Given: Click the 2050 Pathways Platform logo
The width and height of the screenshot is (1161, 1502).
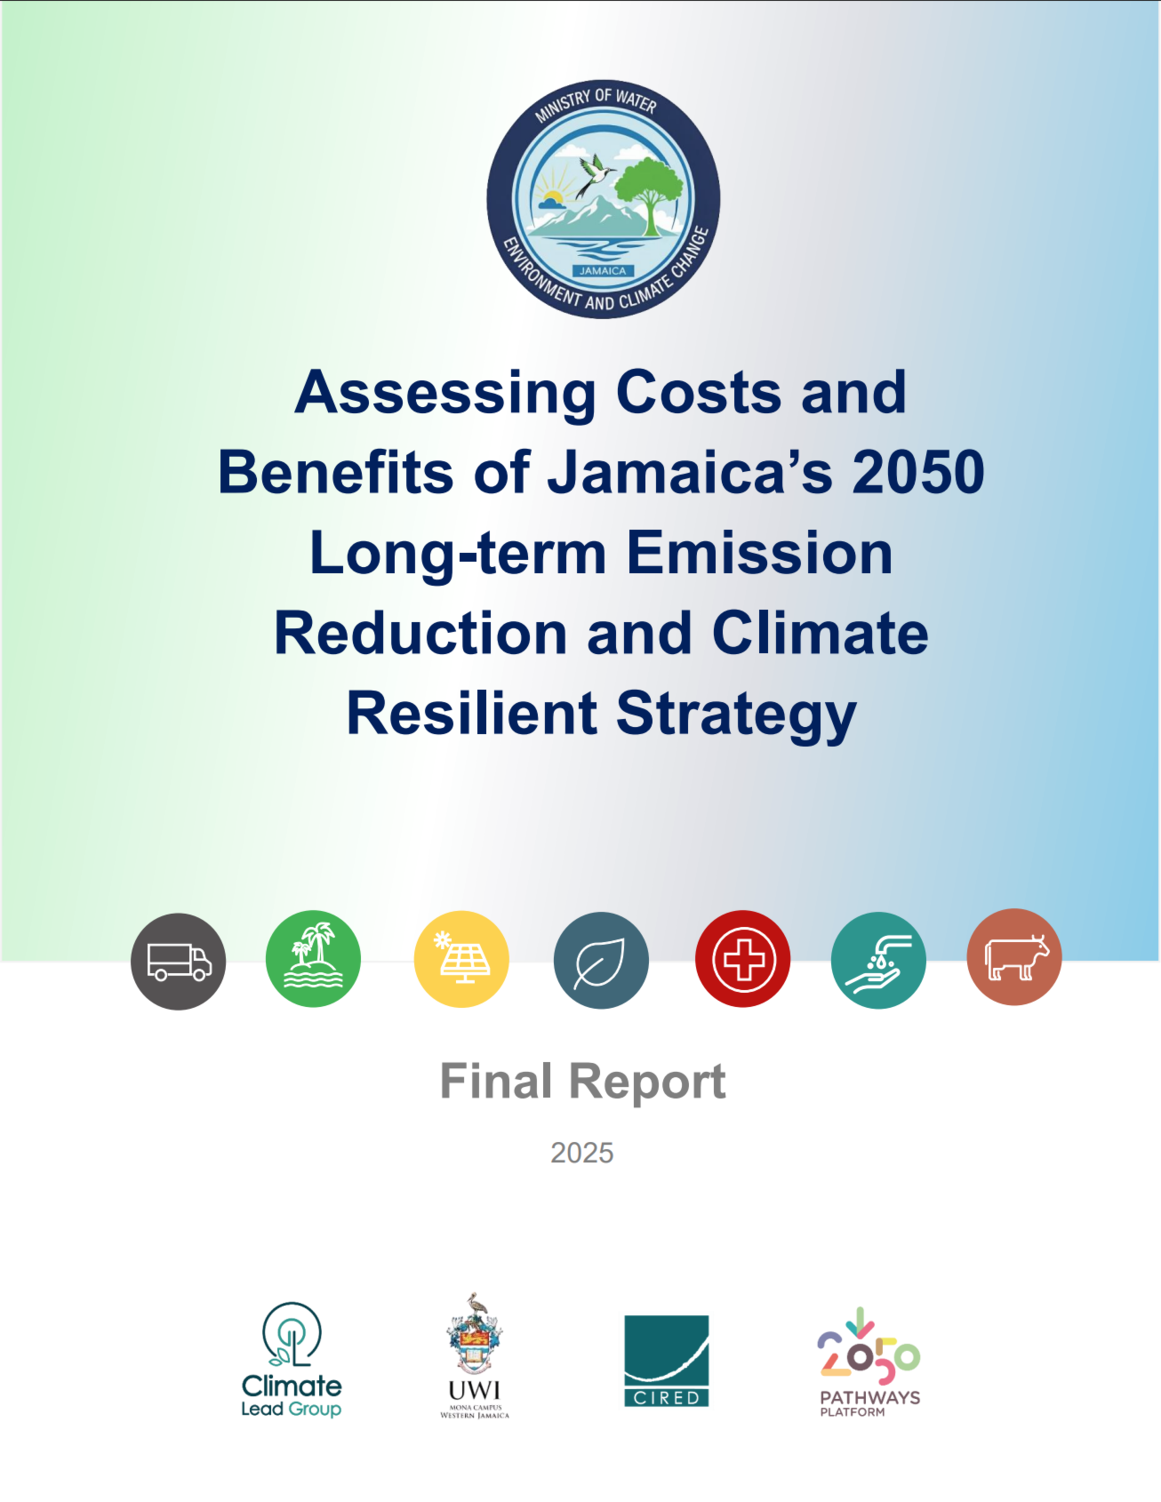Looking at the screenshot, I should point(868,1362).
